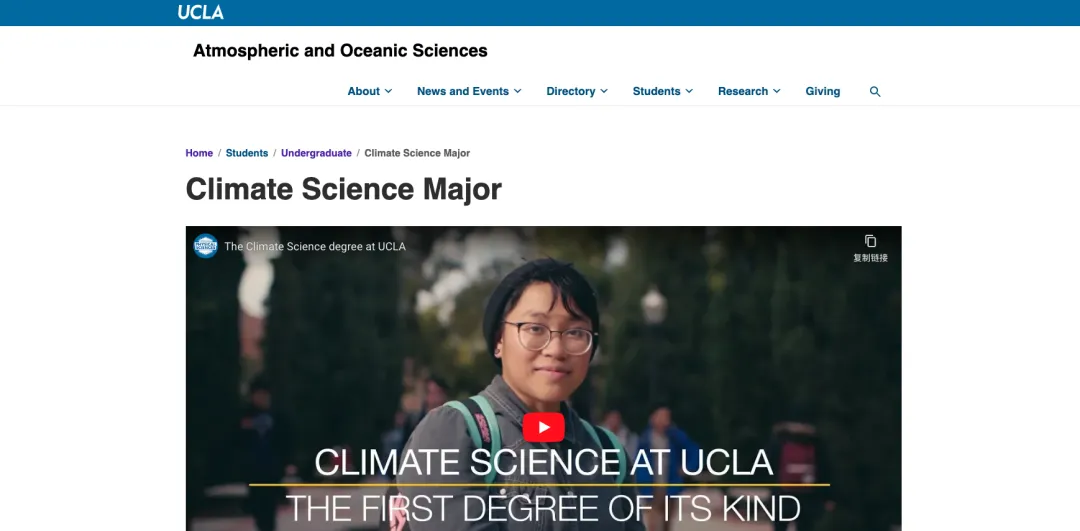The image size is (1080, 531).
Task: Click the copy link icon on the video
Action: pos(870,242)
